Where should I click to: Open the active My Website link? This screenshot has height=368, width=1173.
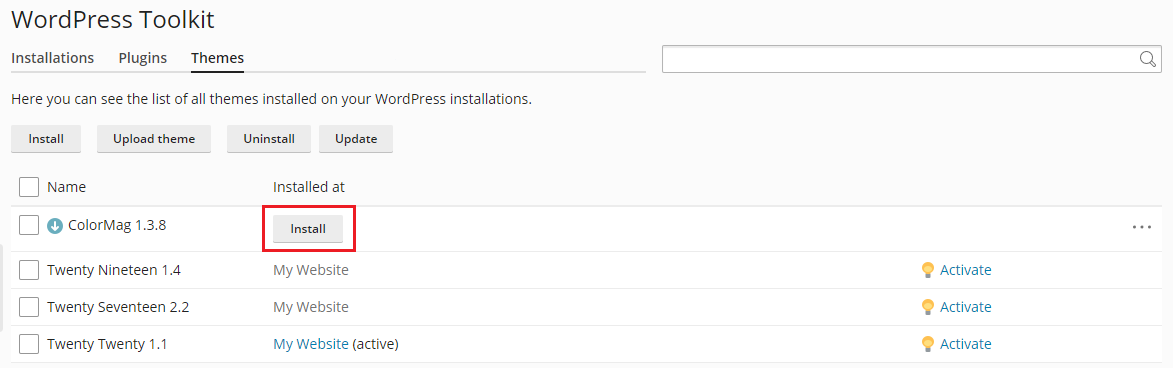click(310, 344)
